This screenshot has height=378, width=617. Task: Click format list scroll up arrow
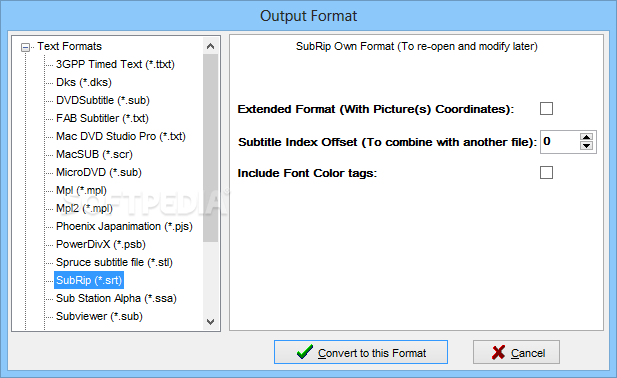(x=211, y=46)
